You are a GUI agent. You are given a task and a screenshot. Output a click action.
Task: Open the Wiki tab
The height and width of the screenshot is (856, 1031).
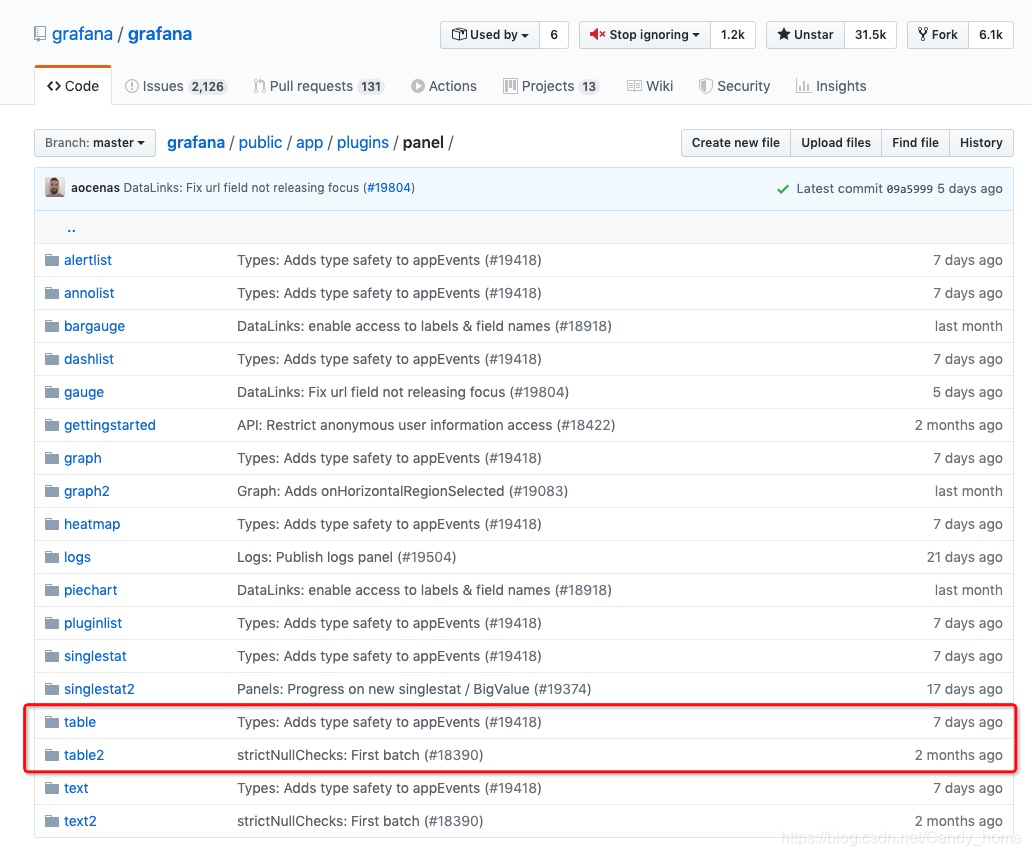pyautogui.click(x=650, y=86)
